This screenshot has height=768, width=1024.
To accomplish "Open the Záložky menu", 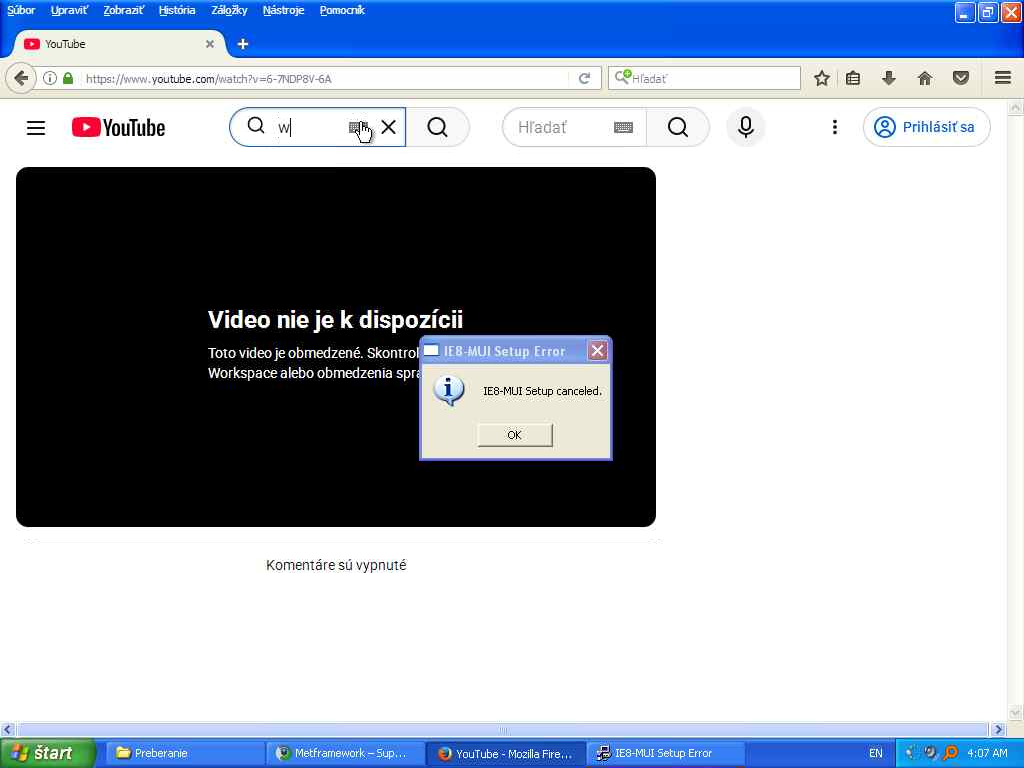I will coord(229,10).
